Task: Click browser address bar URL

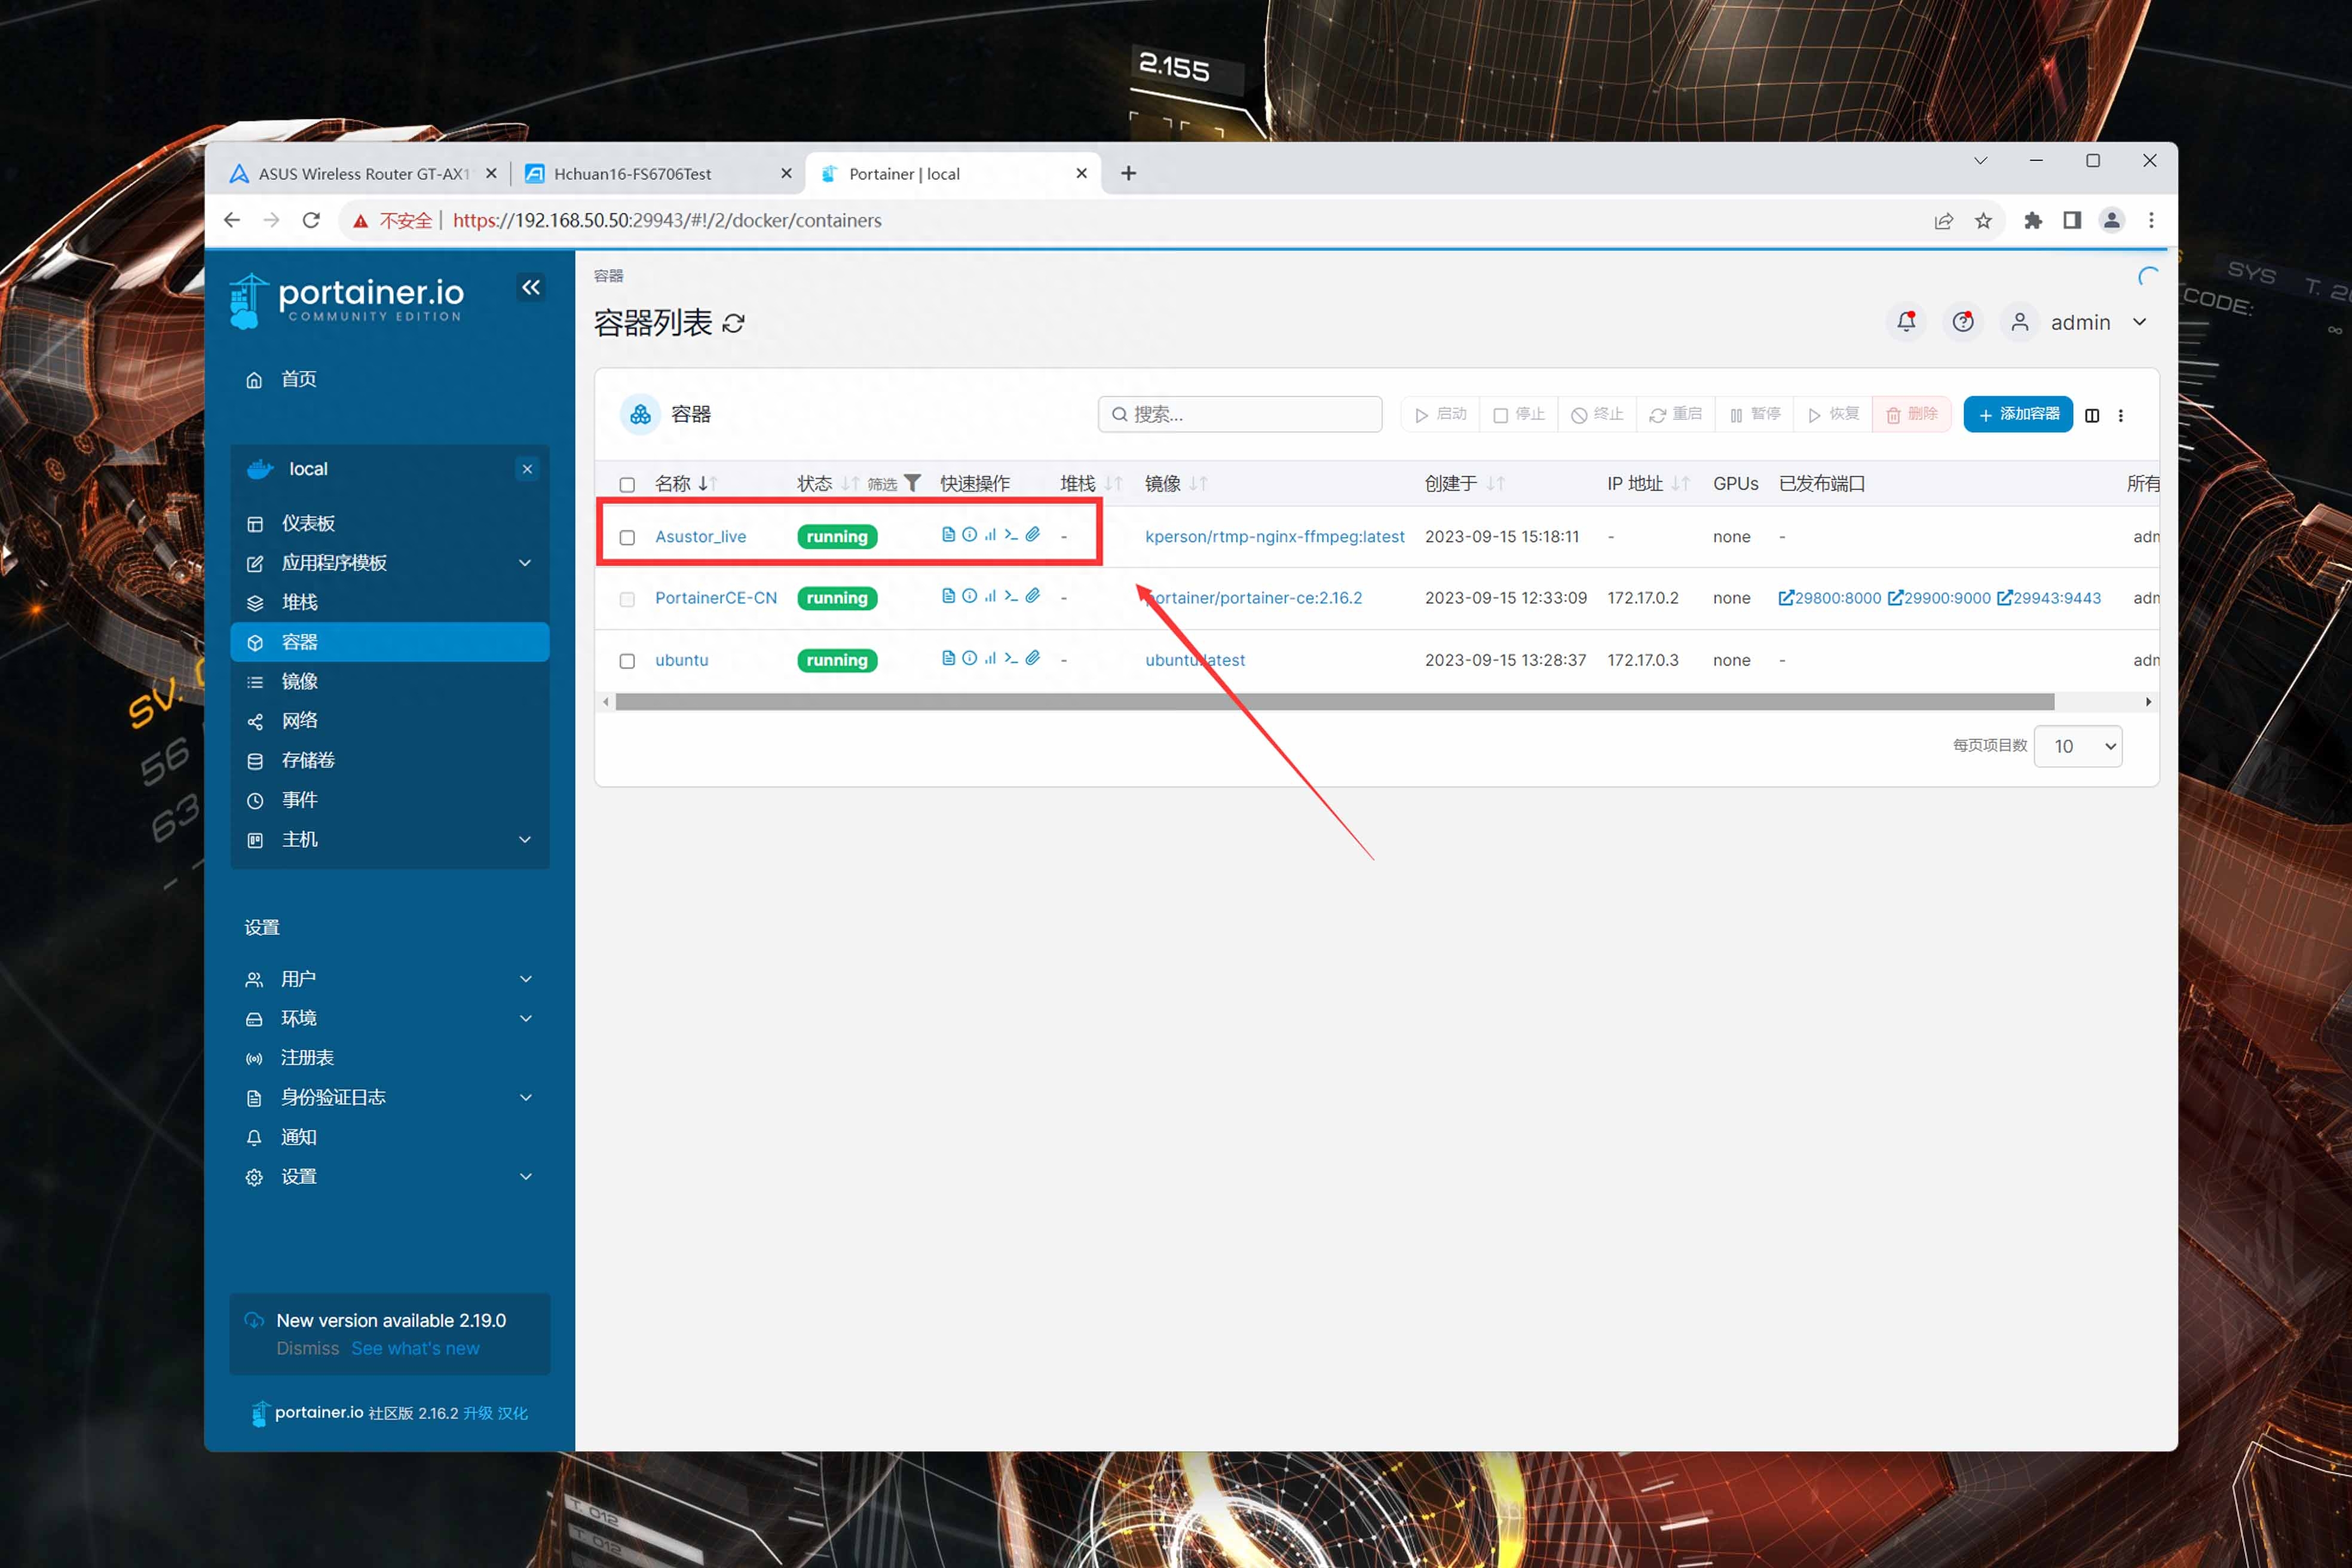Action: [x=667, y=221]
